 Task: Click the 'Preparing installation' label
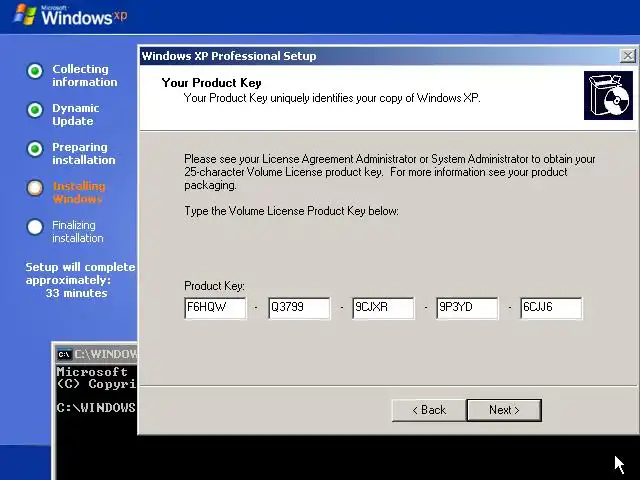[84, 153]
